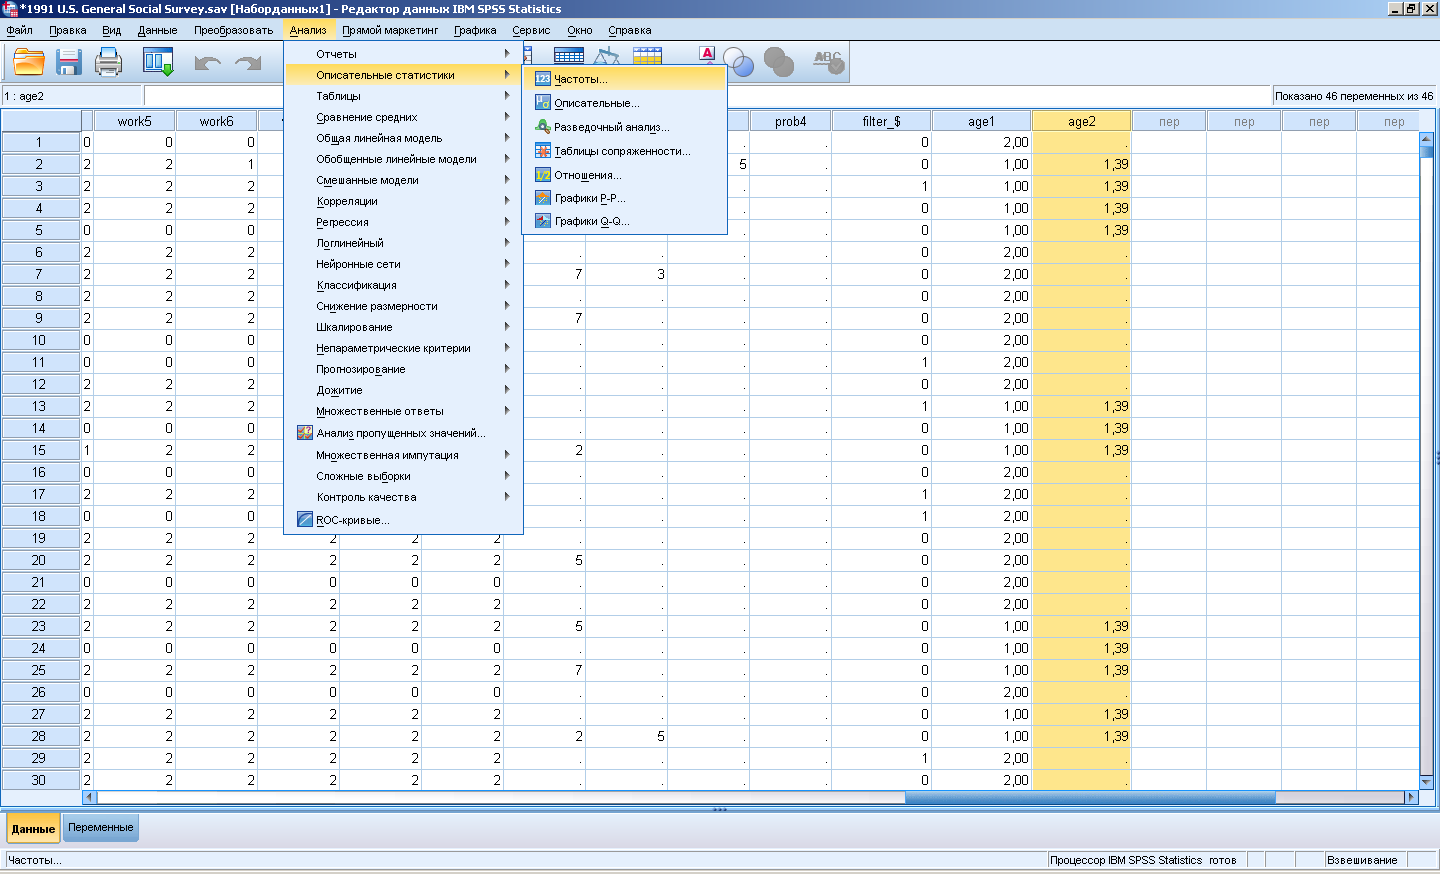
Task: Click the Open data file folder icon
Action: [x=29, y=63]
